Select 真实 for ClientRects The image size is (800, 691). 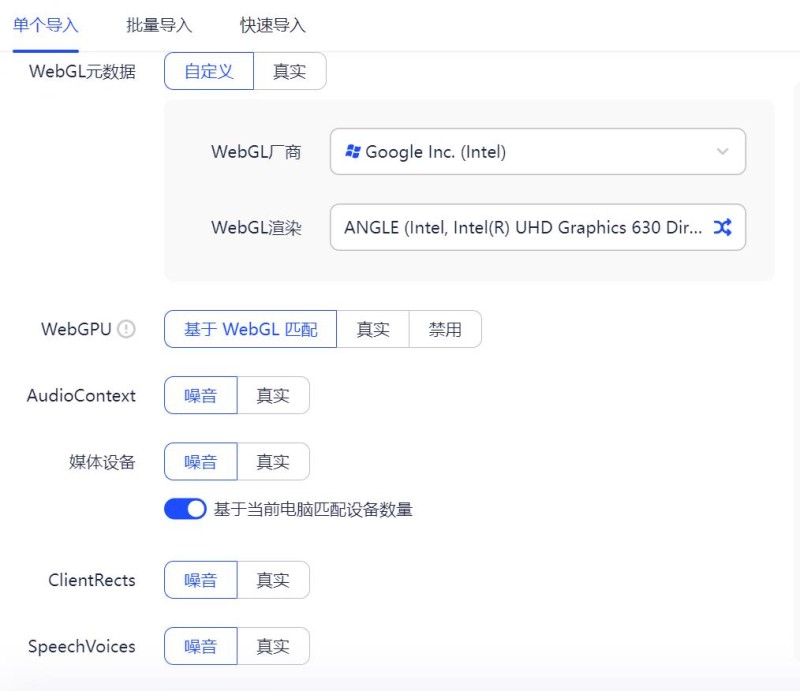(273, 580)
